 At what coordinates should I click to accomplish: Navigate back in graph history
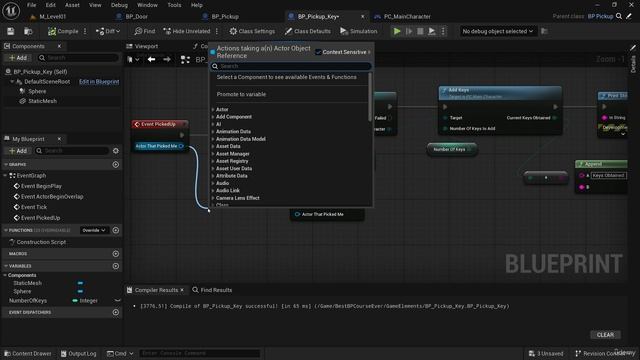[x=151, y=60]
